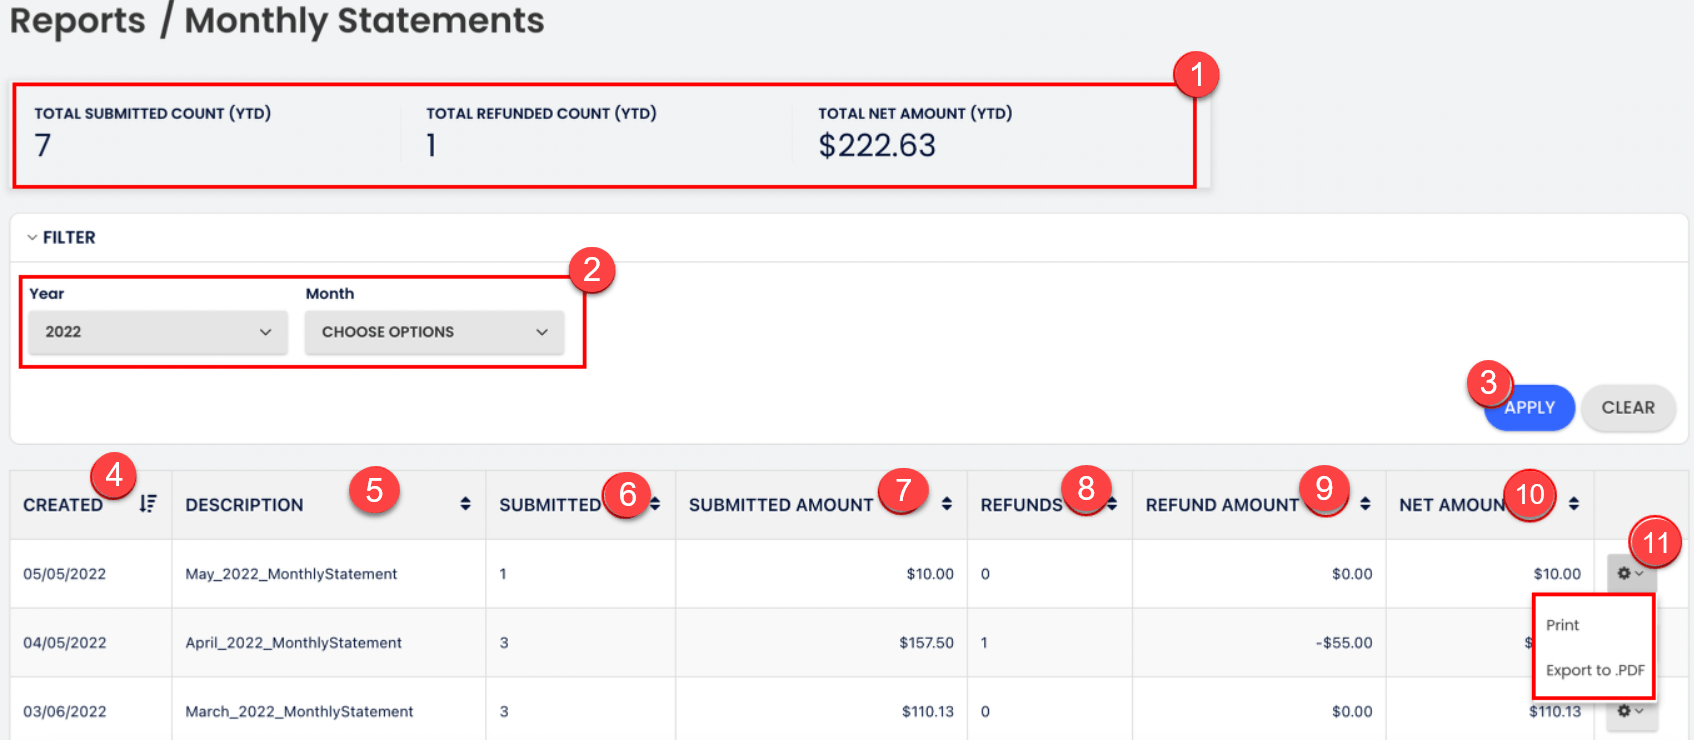Sort the table by Created date
The image size is (1694, 740).
click(x=147, y=504)
